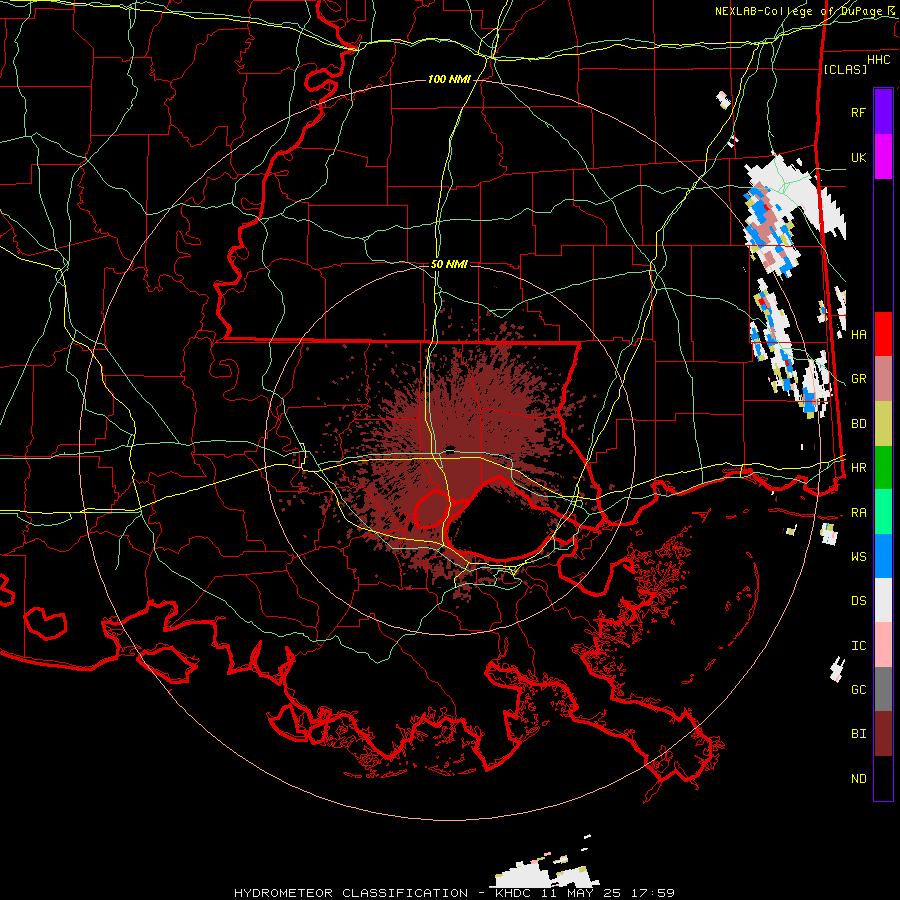Click the WS legend label
This screenshot has width=900, height=900.
pos(858,557)
